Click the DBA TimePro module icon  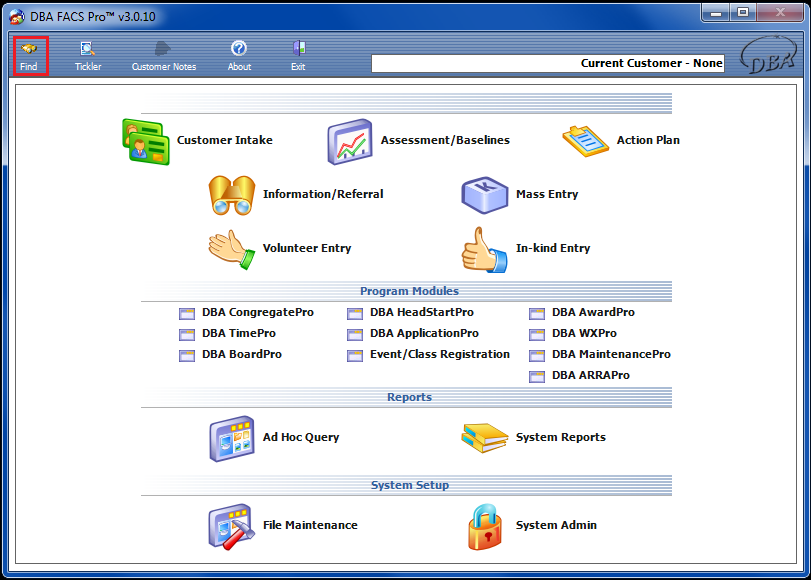point(187,335)
